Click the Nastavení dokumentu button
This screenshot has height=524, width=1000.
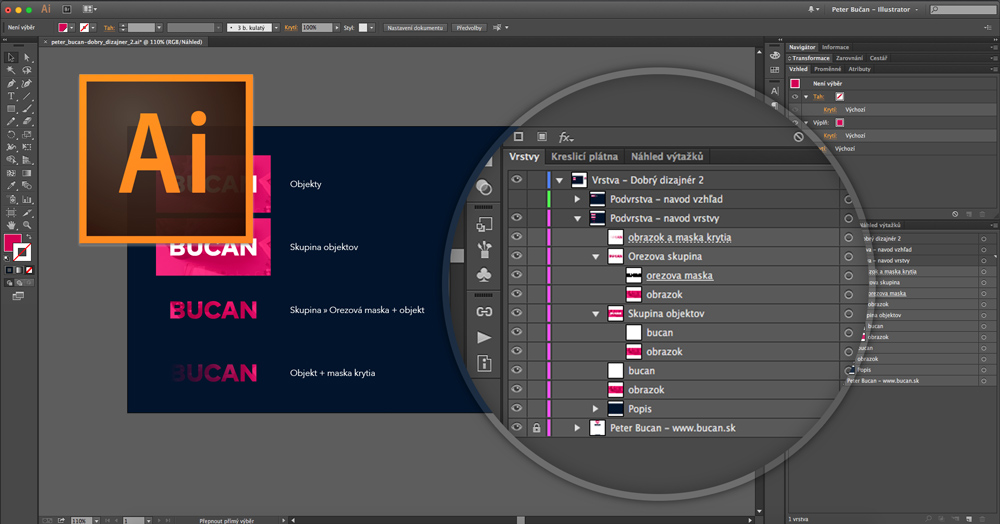coord(415,27)
